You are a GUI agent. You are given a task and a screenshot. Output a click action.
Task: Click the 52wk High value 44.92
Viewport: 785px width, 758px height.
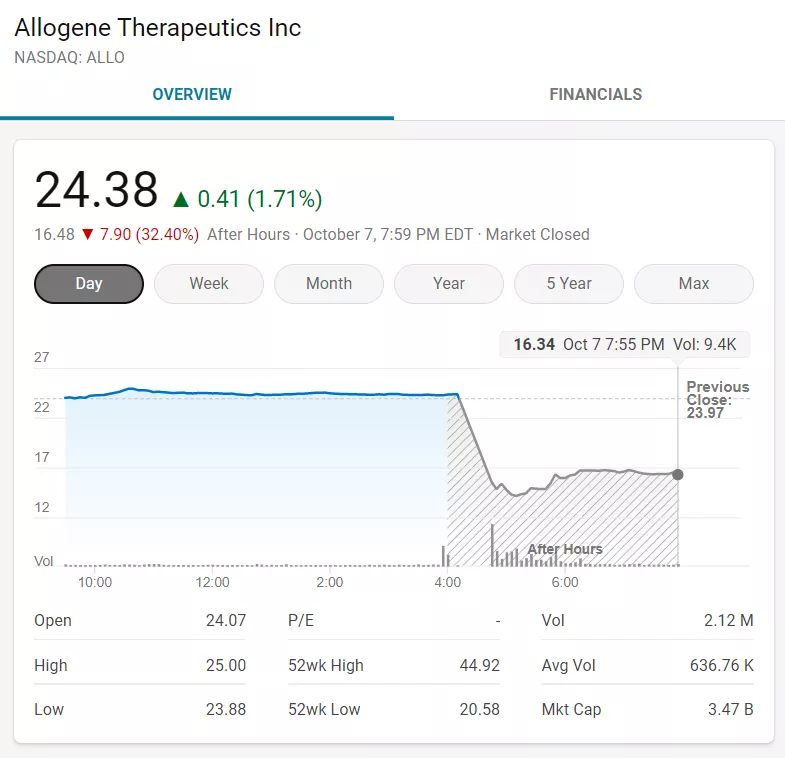pyautogui.click(x=475, y=665)
